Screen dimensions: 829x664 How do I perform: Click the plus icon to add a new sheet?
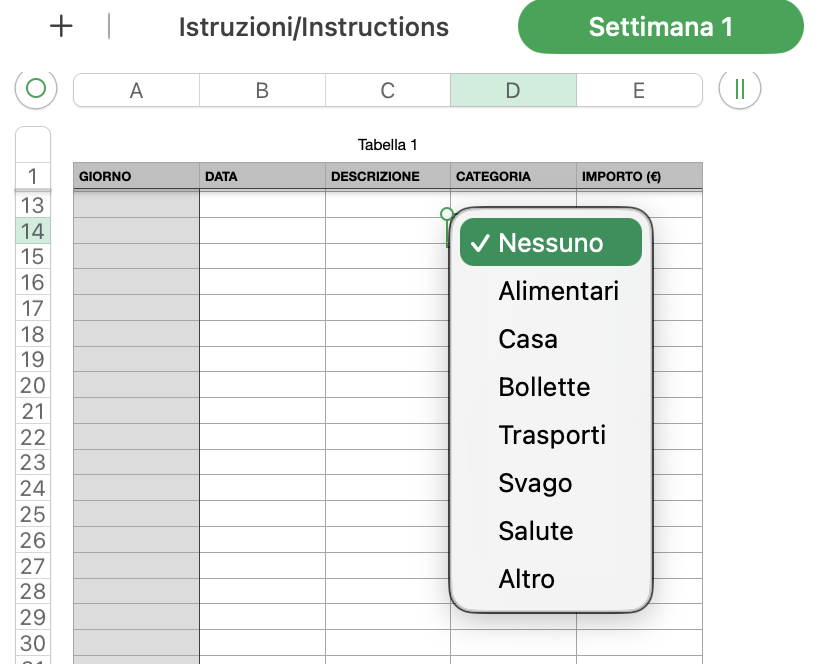[62, 27]
